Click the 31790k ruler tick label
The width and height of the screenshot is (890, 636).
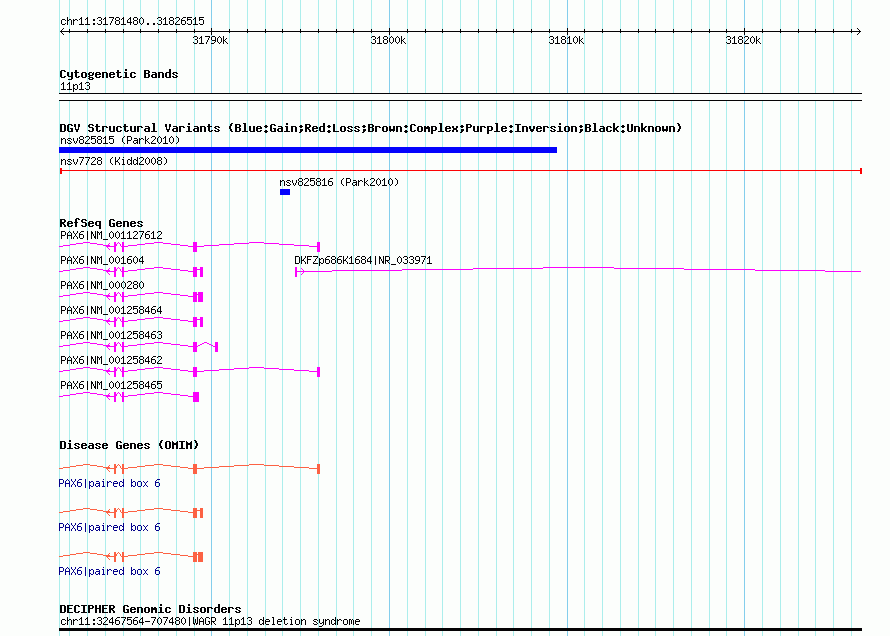tap(211, 40)
